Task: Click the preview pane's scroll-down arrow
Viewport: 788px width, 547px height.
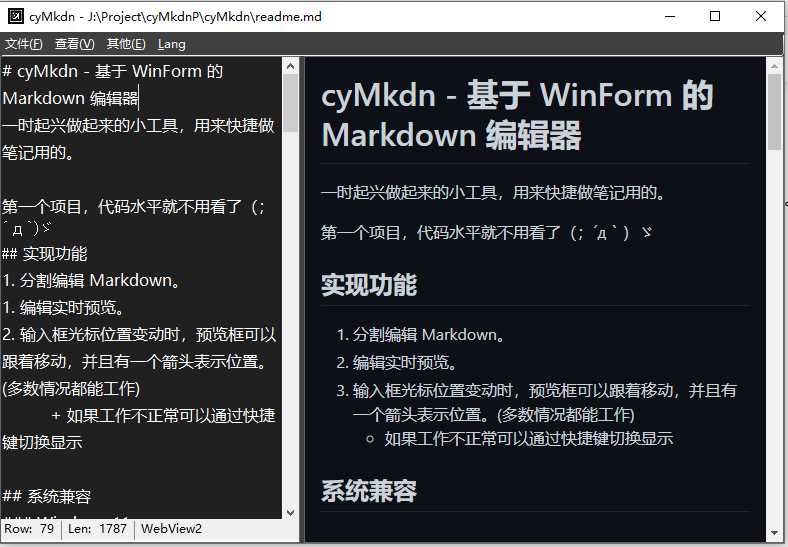Action: click(774, 537)
